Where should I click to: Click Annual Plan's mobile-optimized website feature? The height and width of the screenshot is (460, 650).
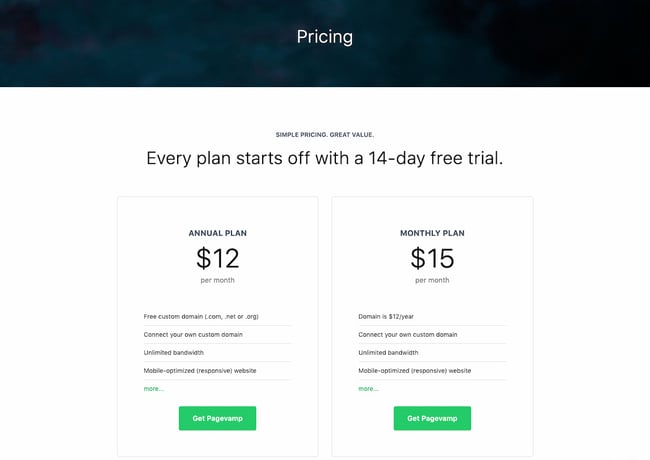[200, 370]
